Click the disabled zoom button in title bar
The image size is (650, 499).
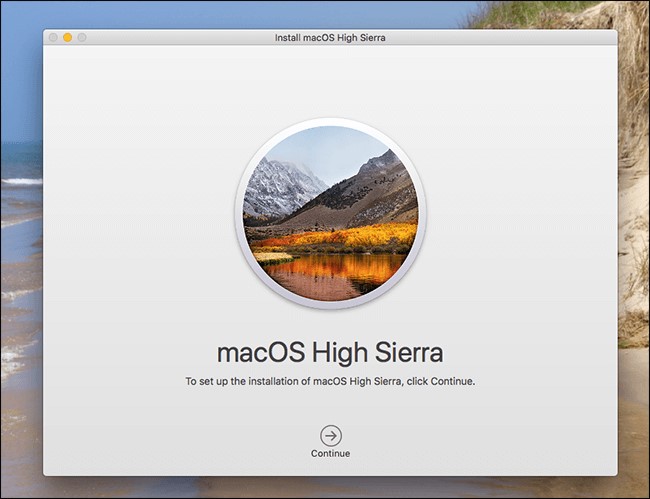pos(82,38)
